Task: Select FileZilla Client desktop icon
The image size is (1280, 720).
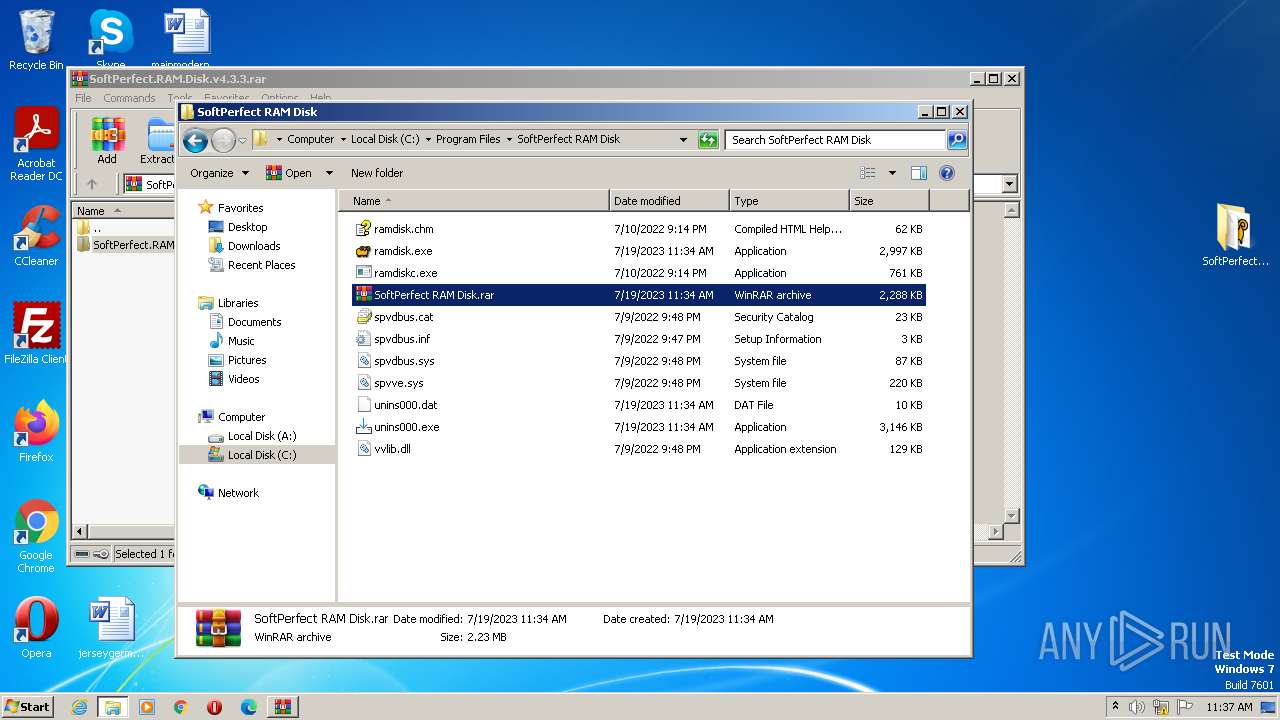Action: tap(36, 334)
